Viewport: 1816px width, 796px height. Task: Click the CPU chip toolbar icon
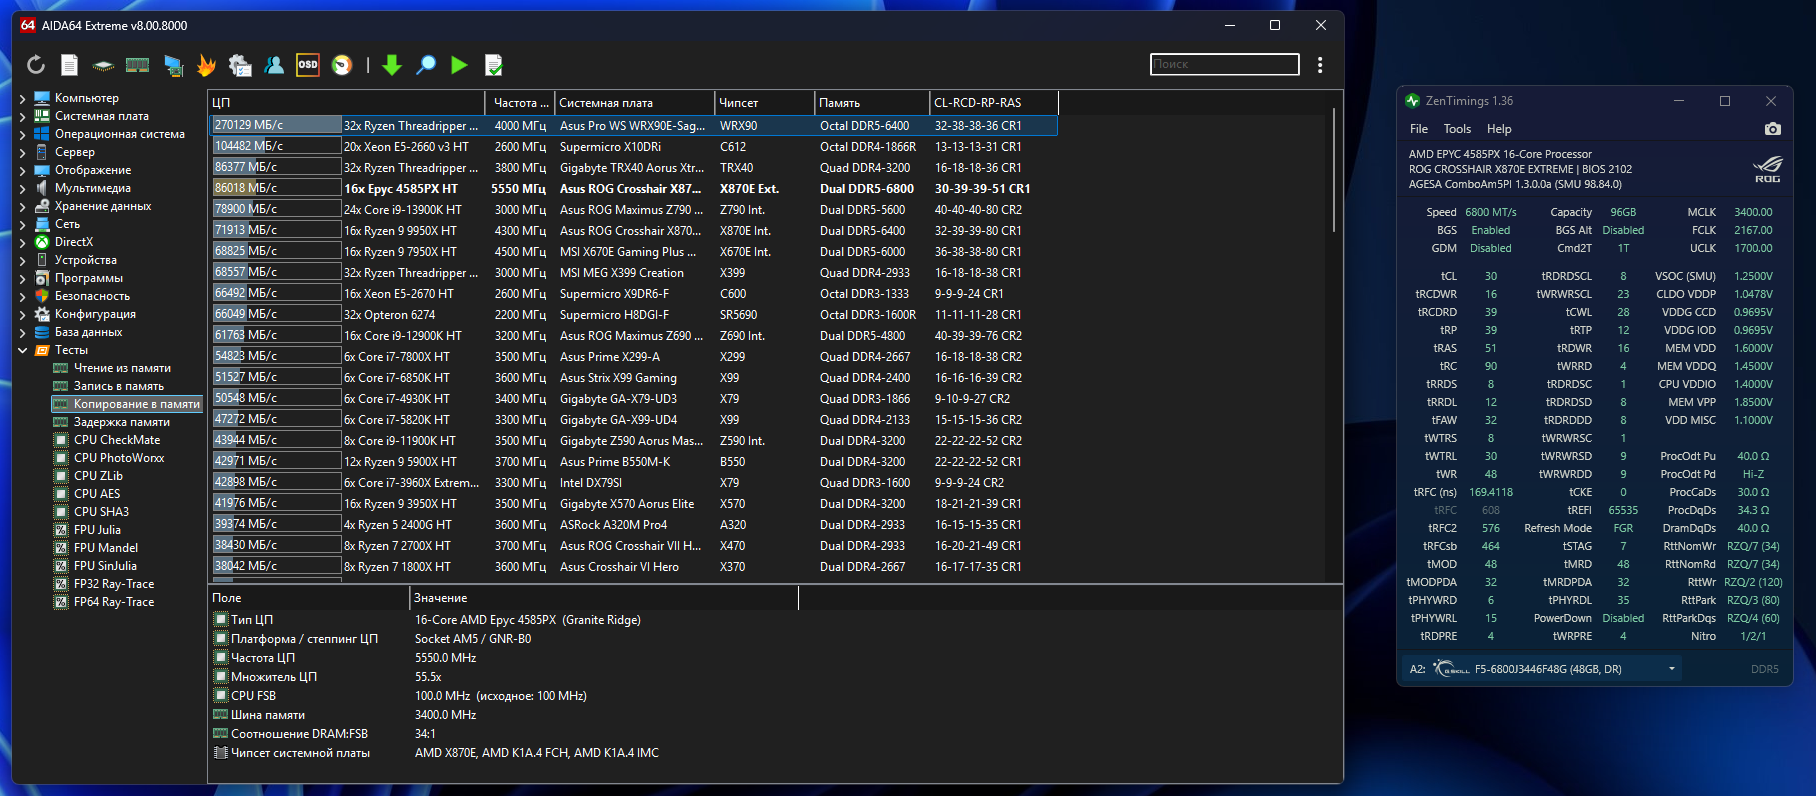pos(103,66)
